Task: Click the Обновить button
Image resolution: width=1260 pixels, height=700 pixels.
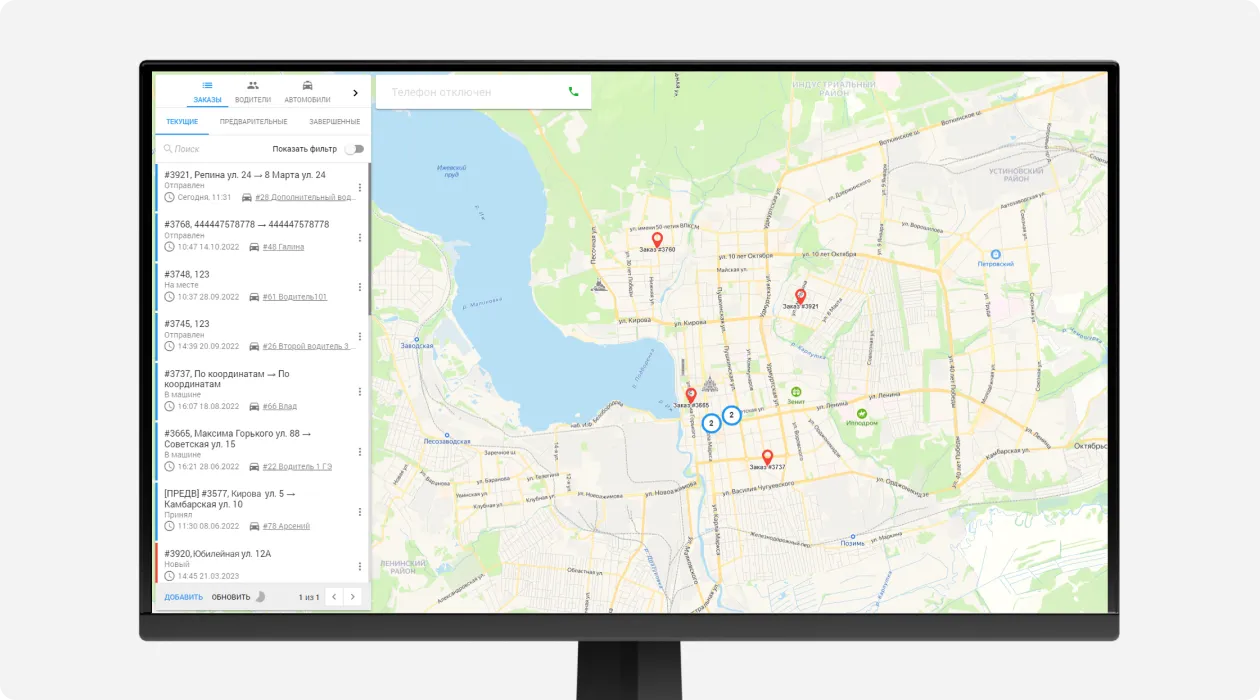Action: click(x=231, y=597)
